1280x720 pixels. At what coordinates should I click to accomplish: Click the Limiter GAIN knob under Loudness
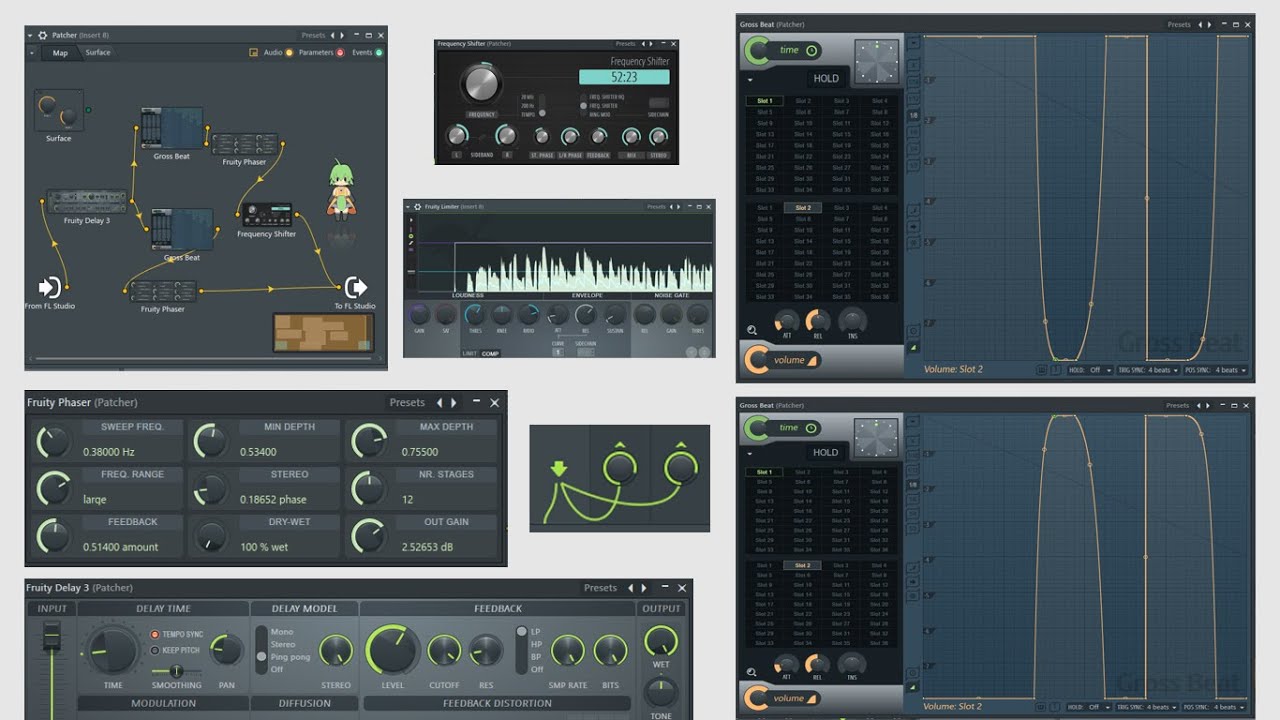point(419,315)
